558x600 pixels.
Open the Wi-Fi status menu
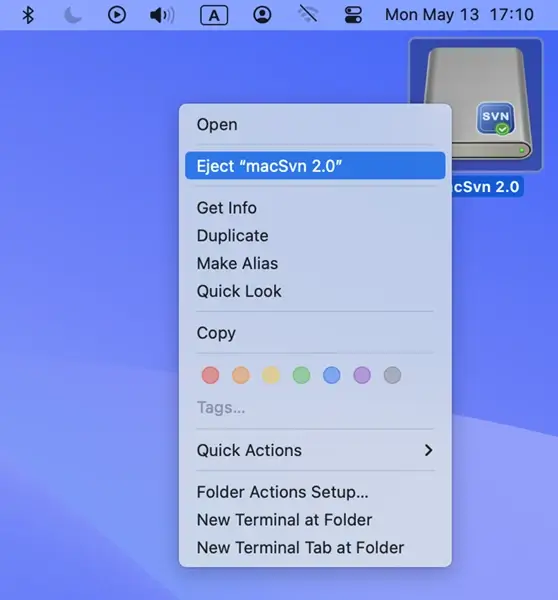(308, 15)
